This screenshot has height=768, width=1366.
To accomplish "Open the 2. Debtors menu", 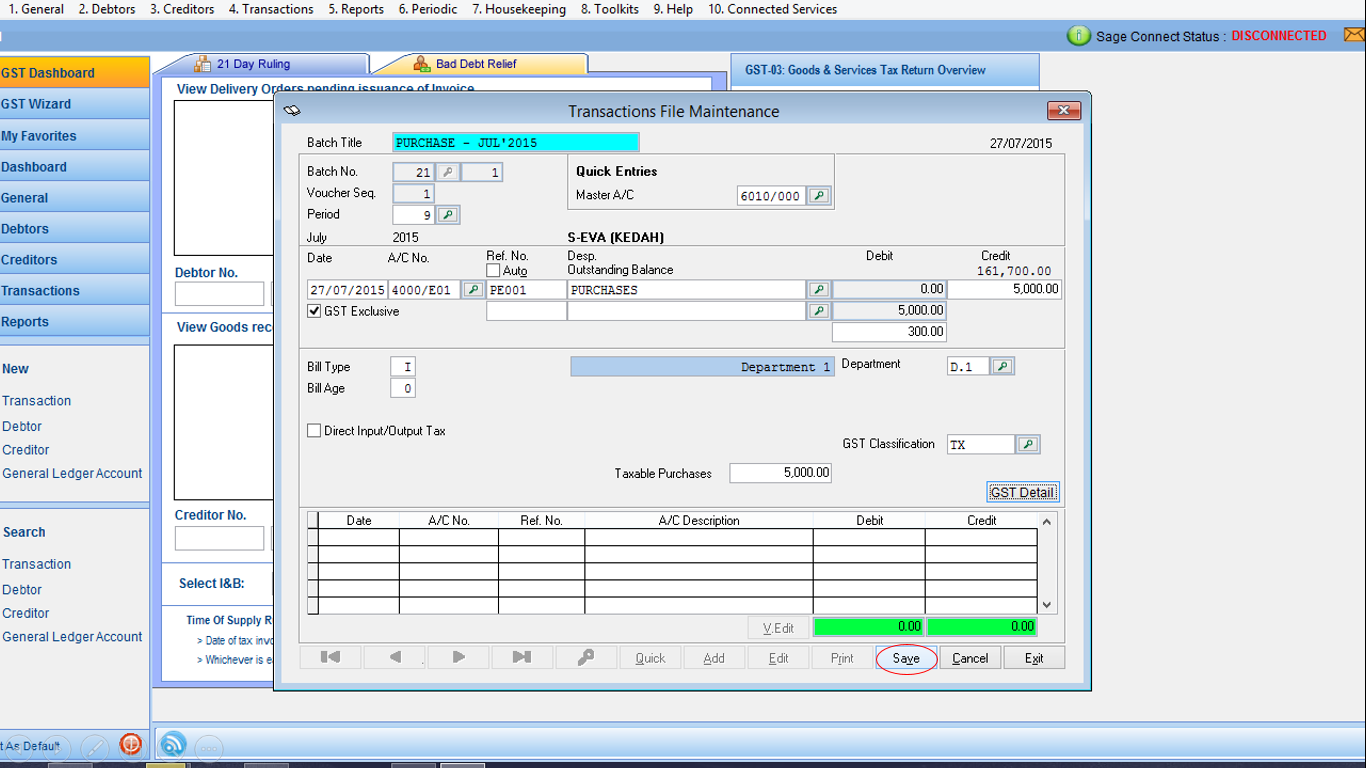I will [107, 9].
